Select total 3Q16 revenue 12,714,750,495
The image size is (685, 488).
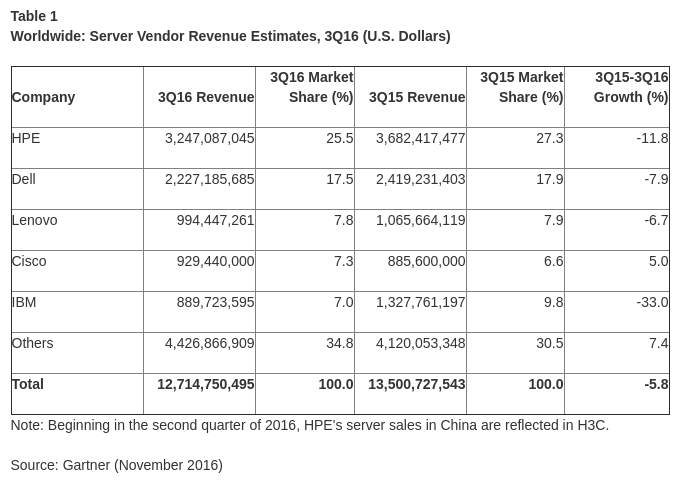(x=205, y=384)
